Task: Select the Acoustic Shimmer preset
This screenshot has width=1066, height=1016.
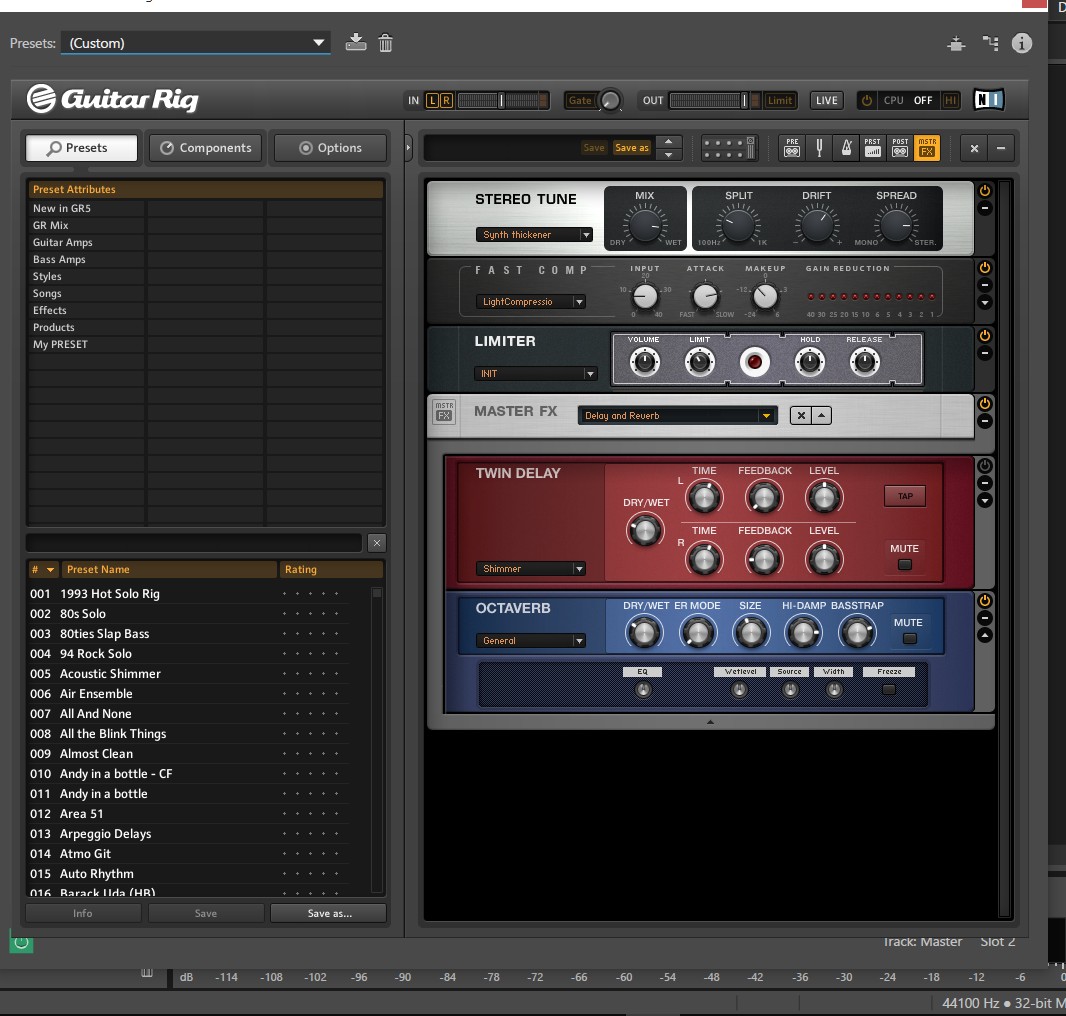Action: pos(110,674)
